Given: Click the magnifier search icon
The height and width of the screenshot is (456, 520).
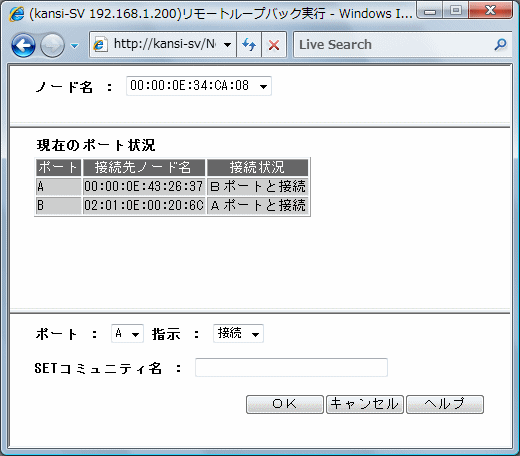Looking at the screenshot, I should (x=500, y=44).
